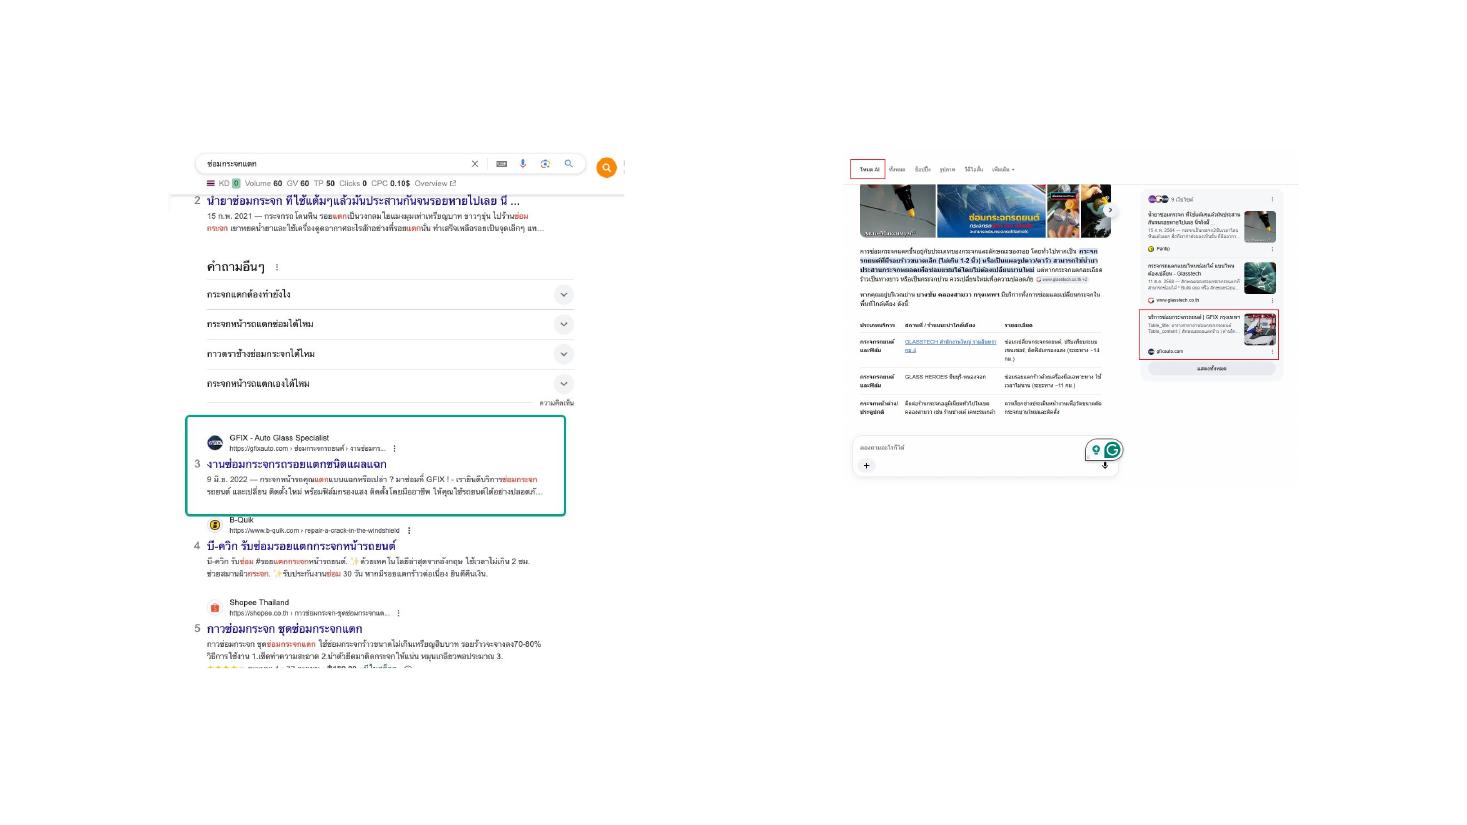Select the โหมด AI tab
Viewport: 1467px width, 825px height.
coord(869,170)
